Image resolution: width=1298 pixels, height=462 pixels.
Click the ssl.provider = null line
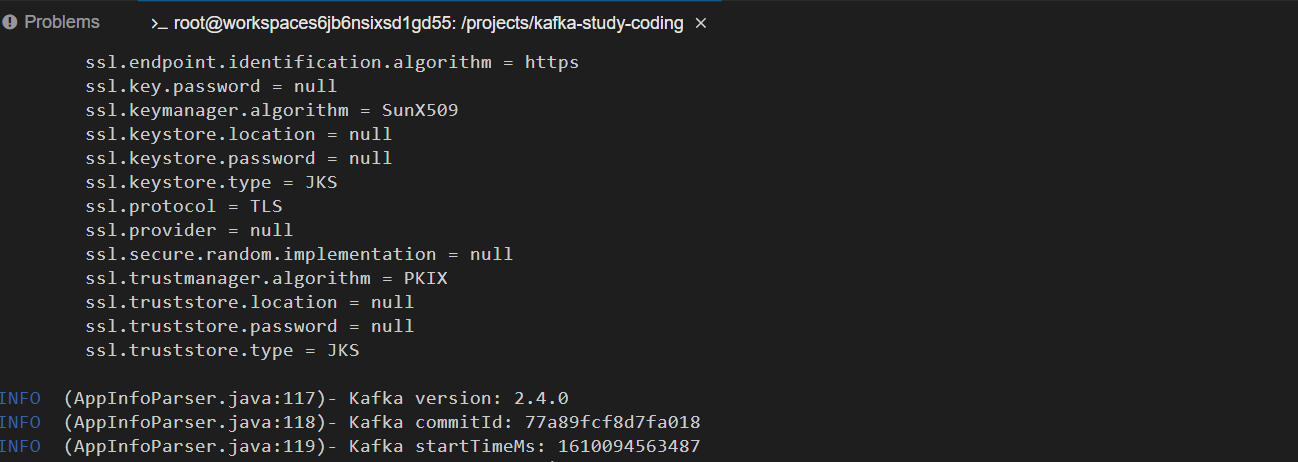click(189, 230)
